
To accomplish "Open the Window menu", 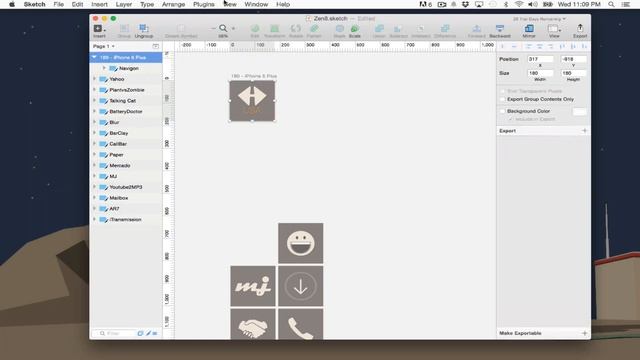I will 256,4.
